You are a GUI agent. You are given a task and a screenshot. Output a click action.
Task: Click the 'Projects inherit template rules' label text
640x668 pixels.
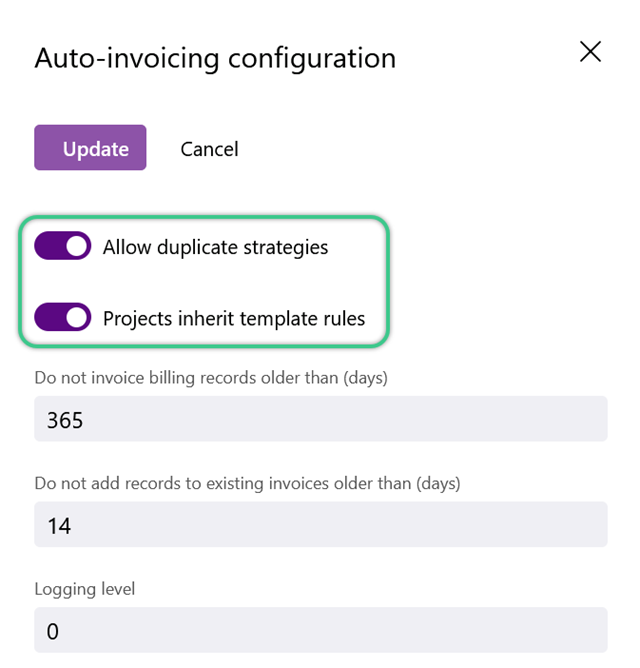234,319
